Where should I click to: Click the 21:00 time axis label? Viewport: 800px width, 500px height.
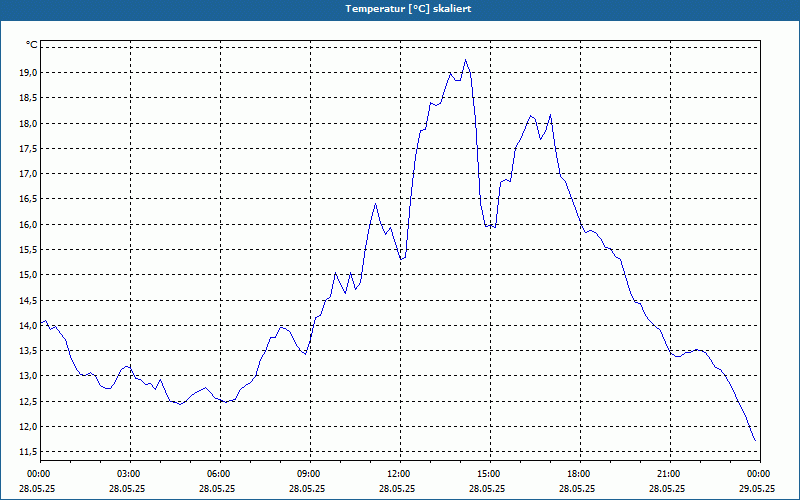tap(670, 474)
